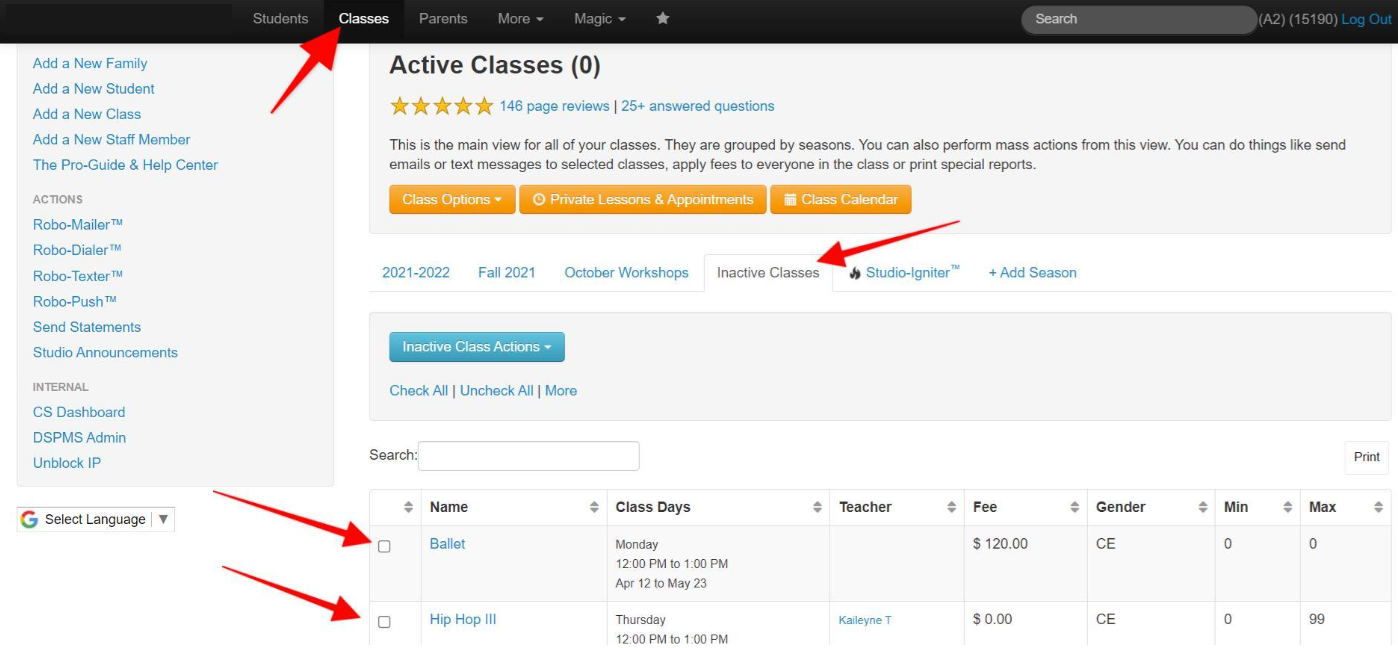Switch to the Fall 2021 tab
This screenshot has height=648, width=1398.
tap(506, 272)
